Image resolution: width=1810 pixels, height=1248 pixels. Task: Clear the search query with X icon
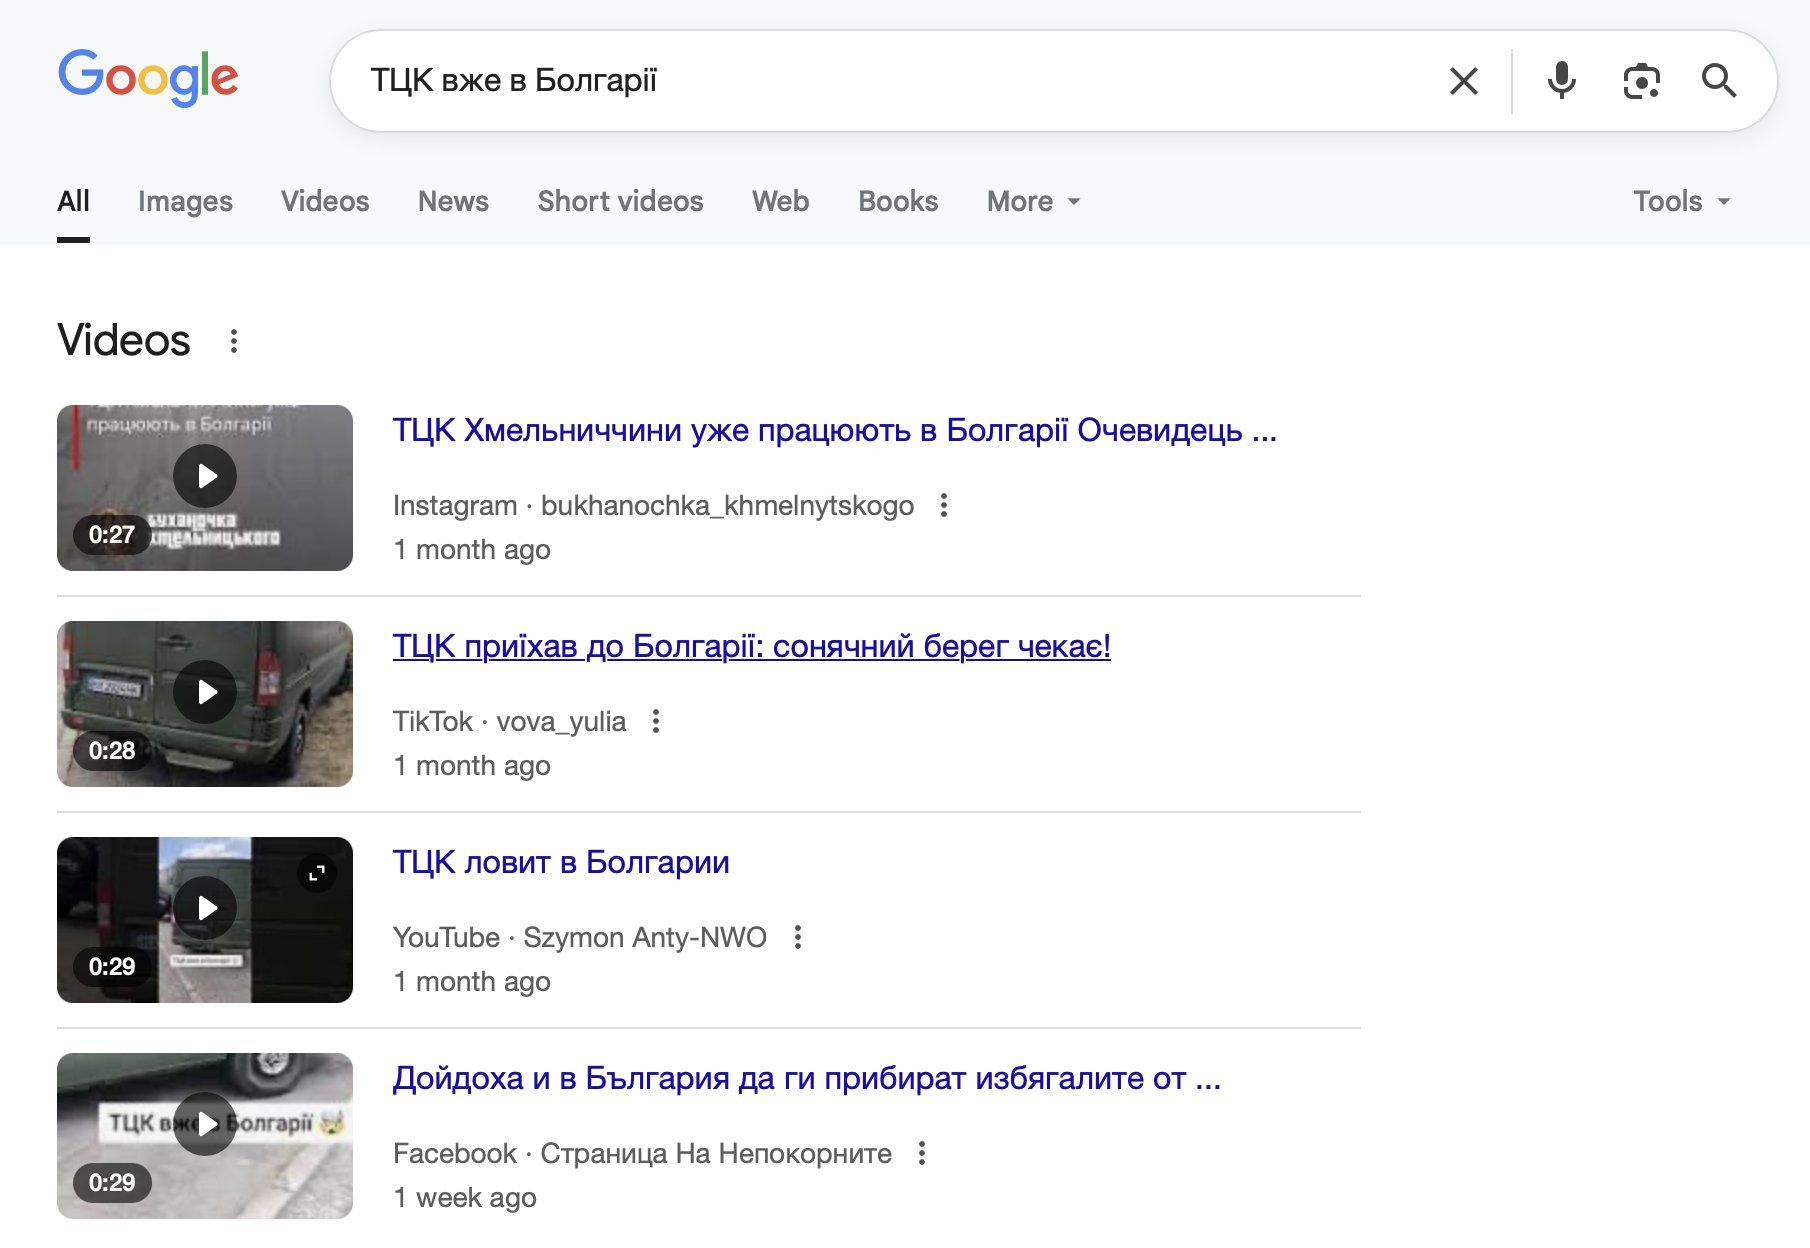click(1463, 81)
